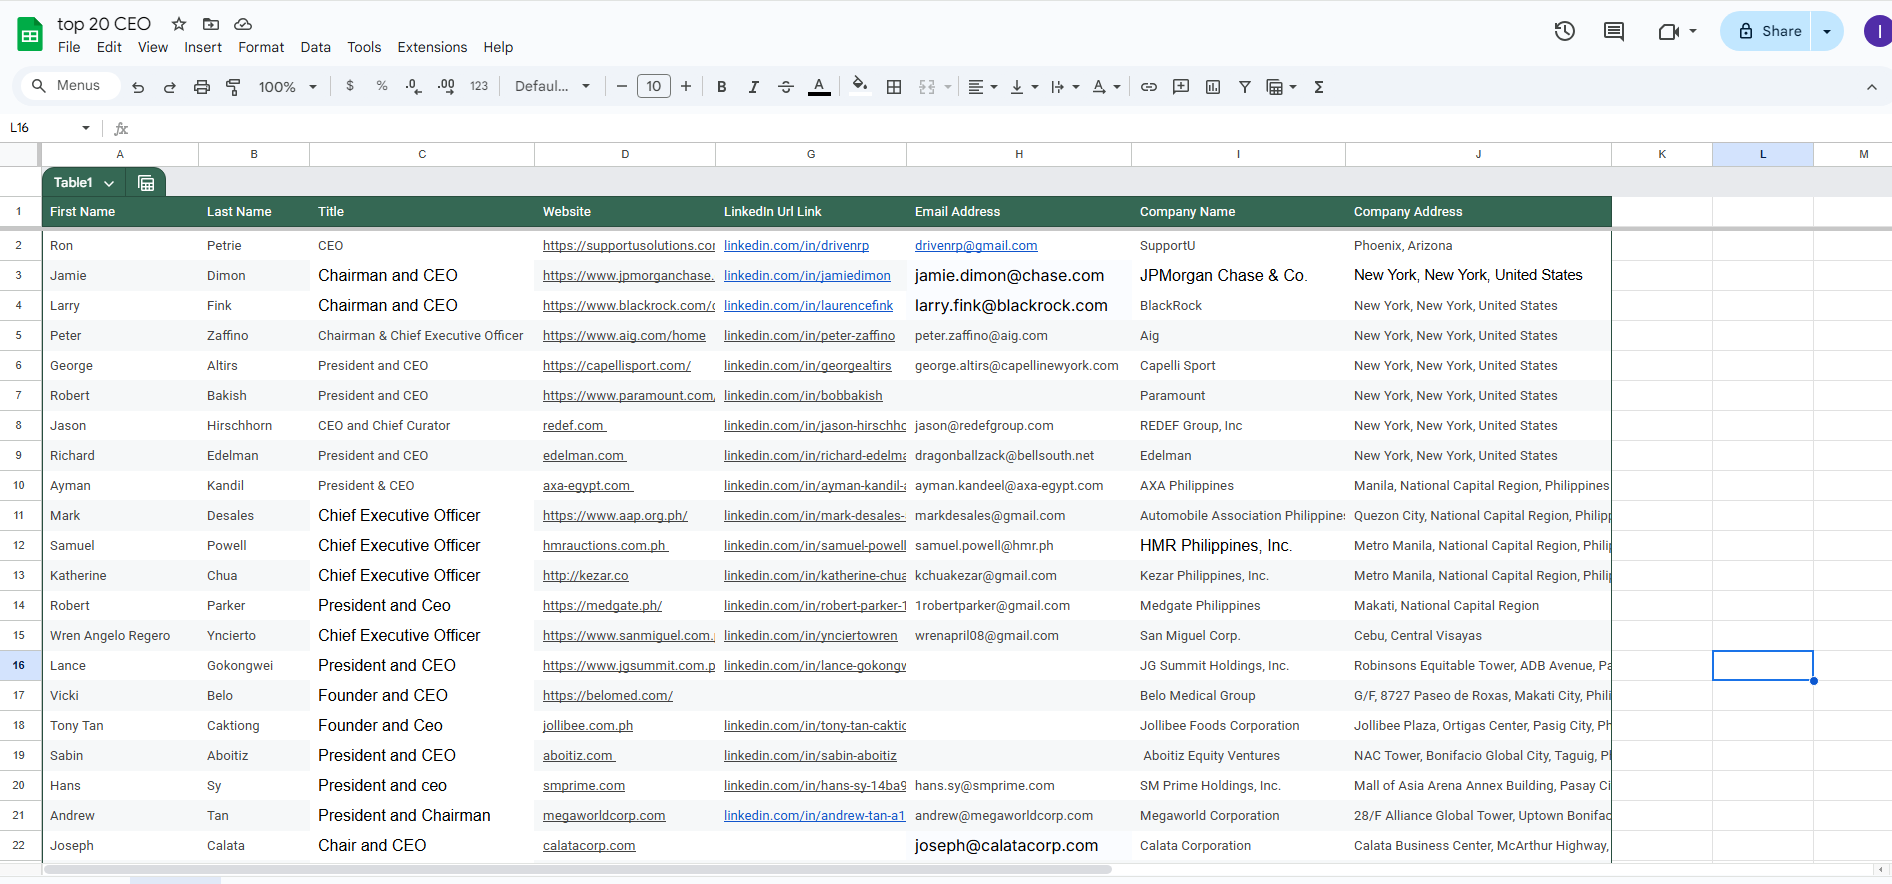Increase font size plus button
The image size is (1892, 884).
[686, 87]
